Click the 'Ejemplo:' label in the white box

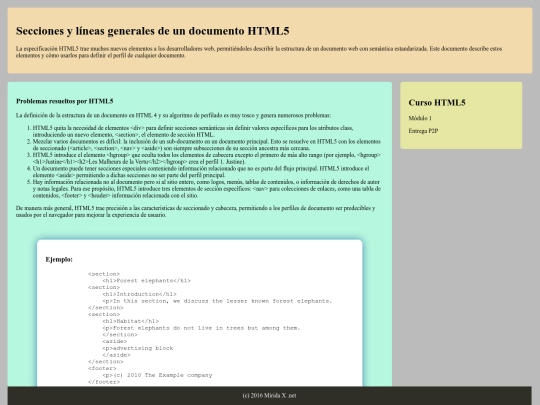[59, 260]
